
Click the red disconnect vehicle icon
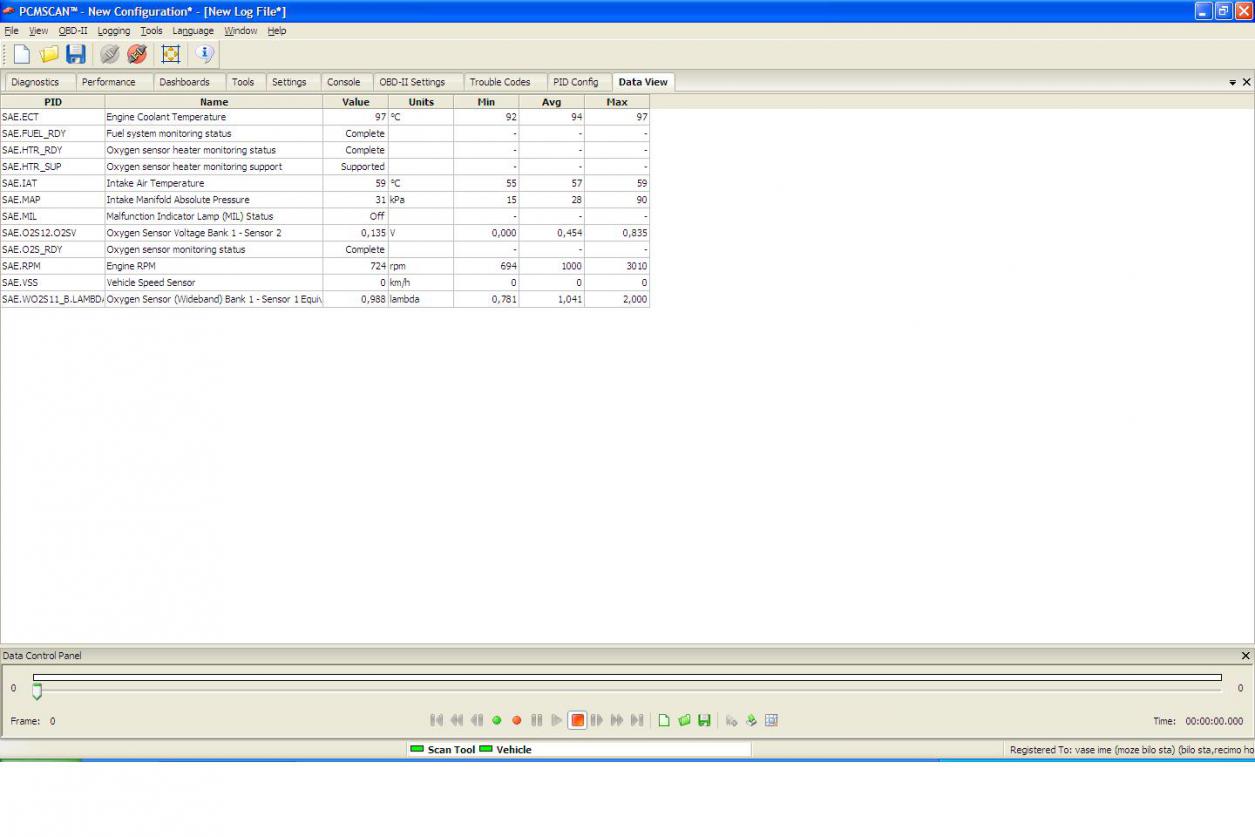[137, 55]
